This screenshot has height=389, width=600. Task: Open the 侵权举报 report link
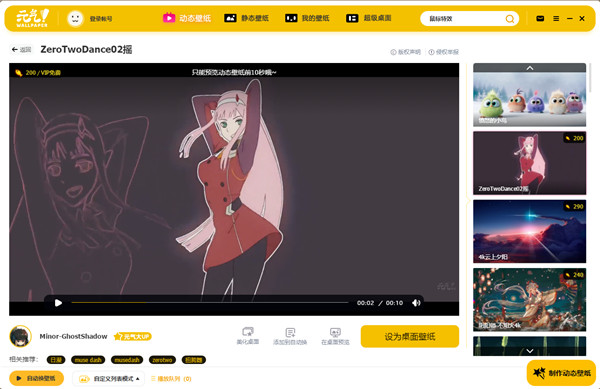click(443, 52)
